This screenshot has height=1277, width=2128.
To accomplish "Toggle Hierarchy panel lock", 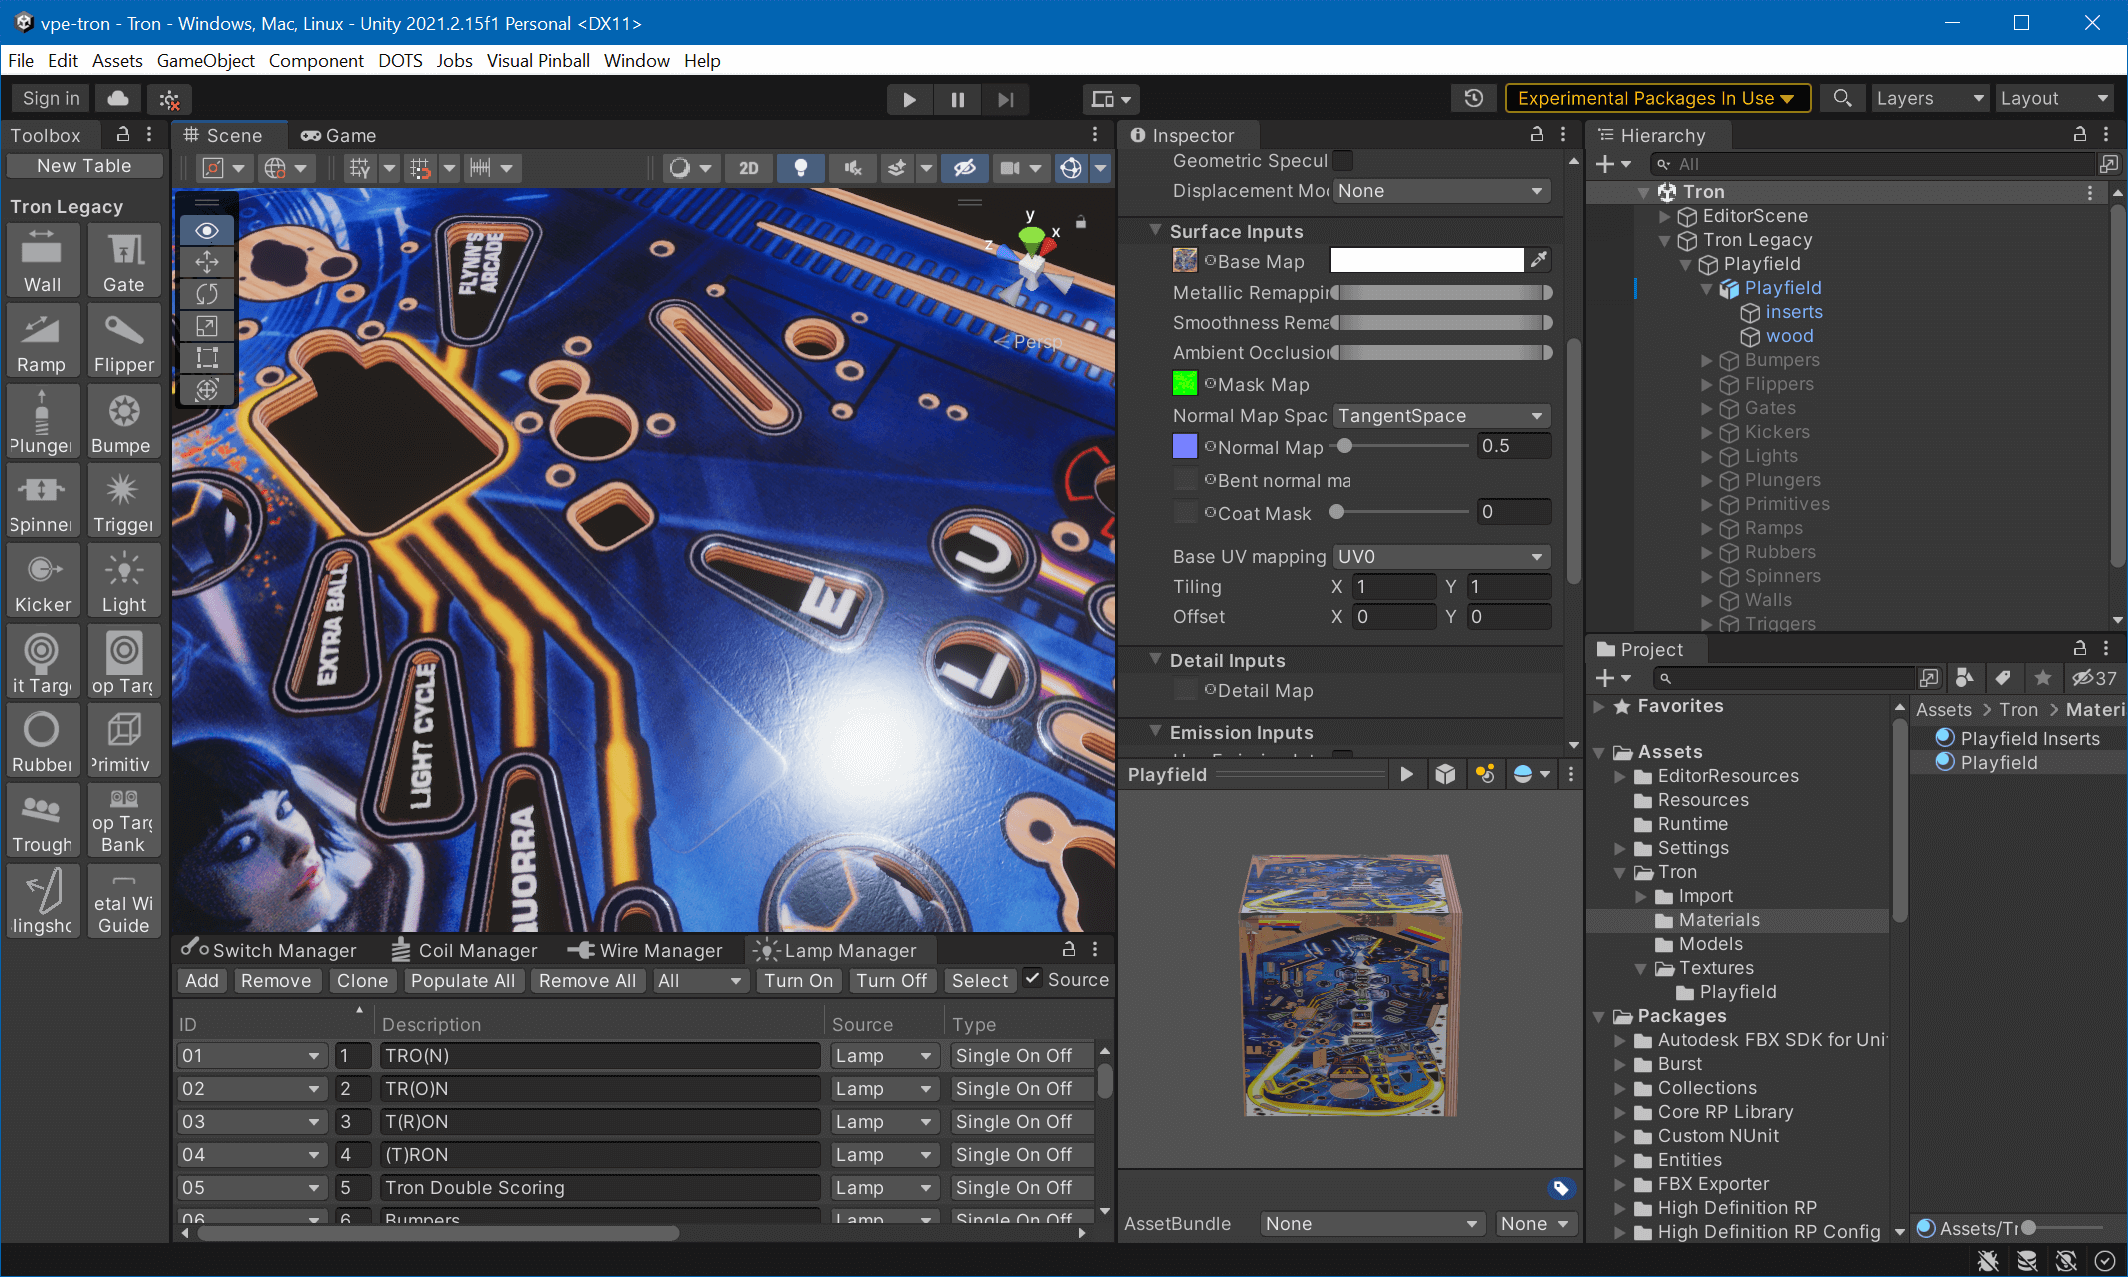I will [x=2080, y=134].
